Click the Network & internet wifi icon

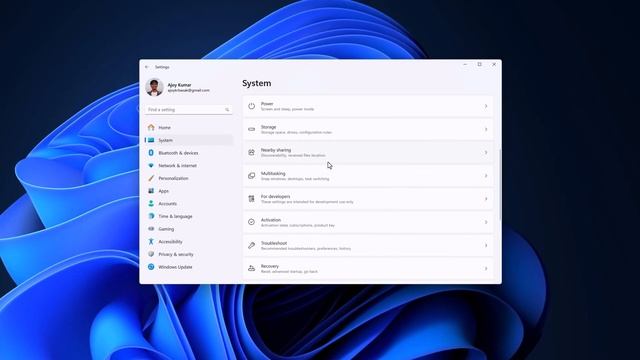click(x=151, y=165)
